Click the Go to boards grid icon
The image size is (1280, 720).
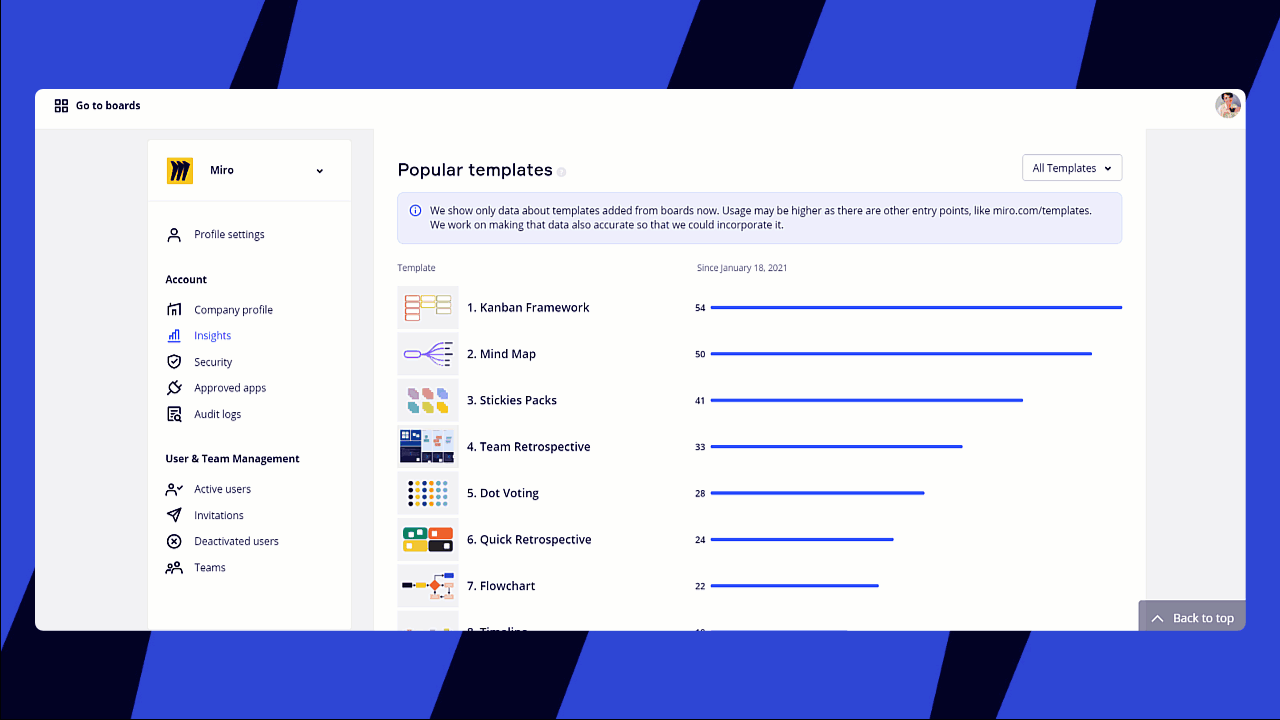pyautogui.click(x=61, y=106)
